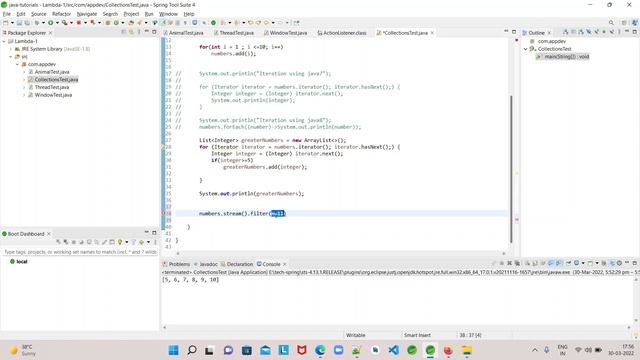The image size is (640, 360).
Task: Click the green Boot Dashboard circle icon in toolbar
Action: pyautogui.click(x=213, y=23)
